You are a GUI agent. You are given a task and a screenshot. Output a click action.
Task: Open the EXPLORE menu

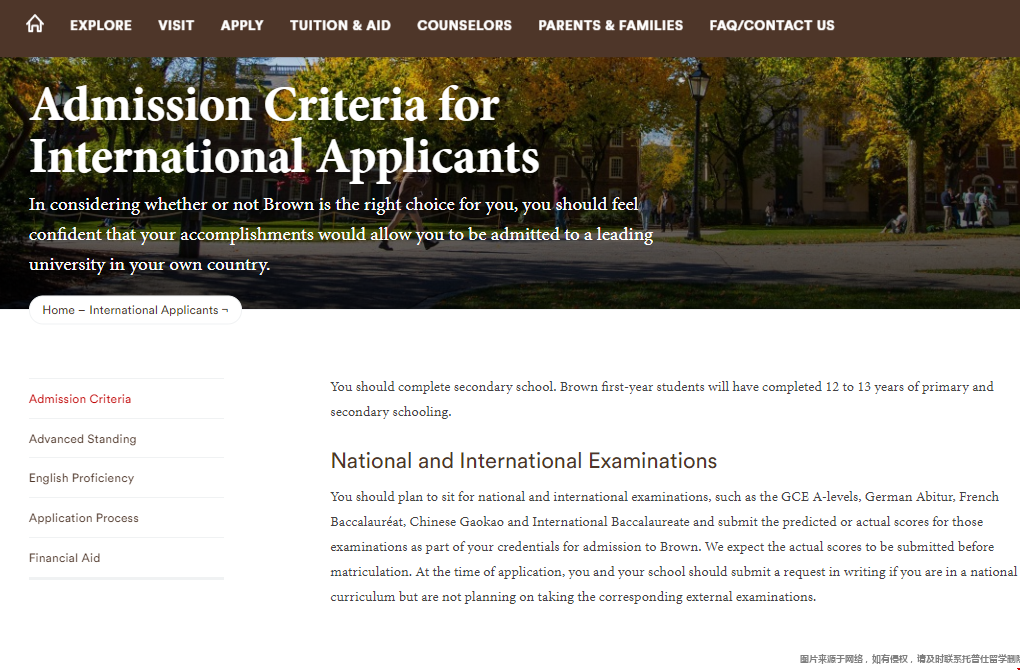click(x=100, y=25)
